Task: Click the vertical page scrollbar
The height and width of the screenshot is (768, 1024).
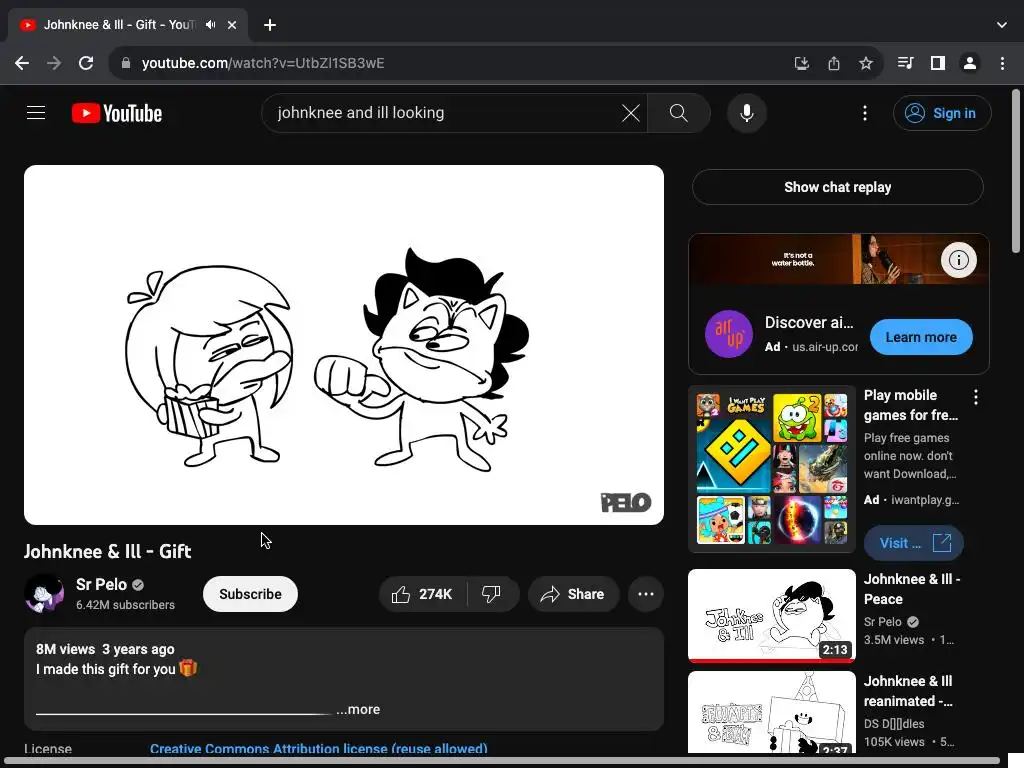Action: (1016, 171)
